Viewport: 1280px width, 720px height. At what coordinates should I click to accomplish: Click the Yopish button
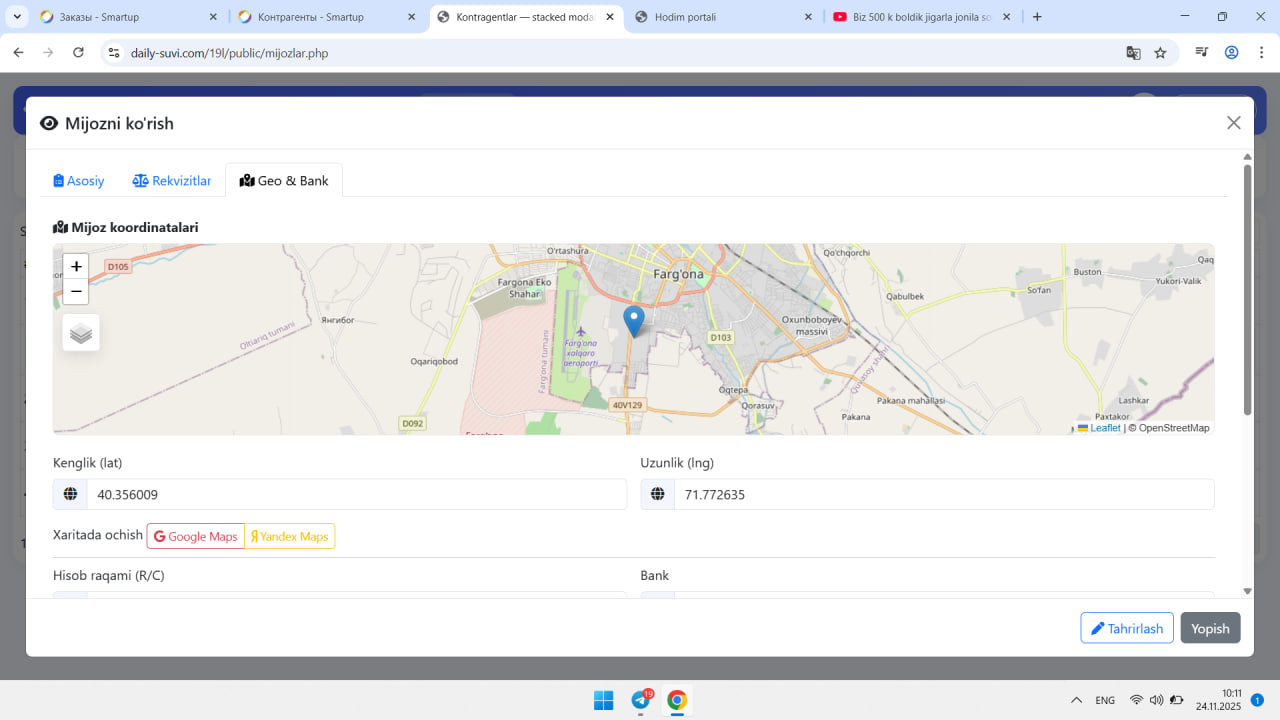point(1210,628)
